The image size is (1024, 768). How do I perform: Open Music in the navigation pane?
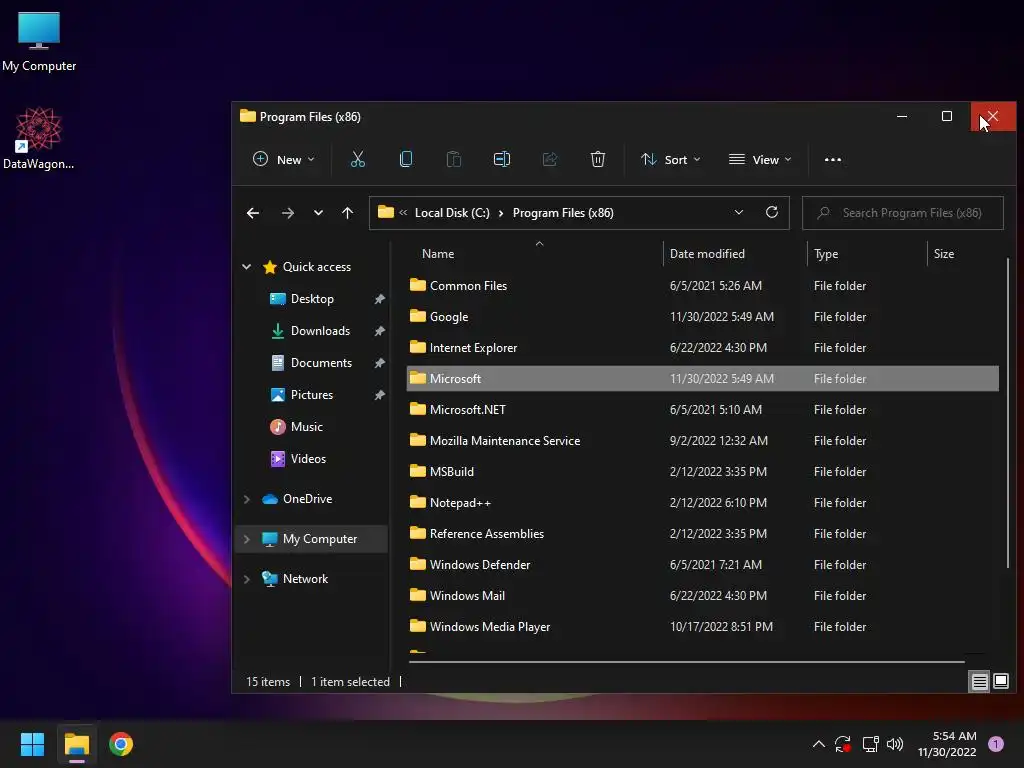(306, 427)
